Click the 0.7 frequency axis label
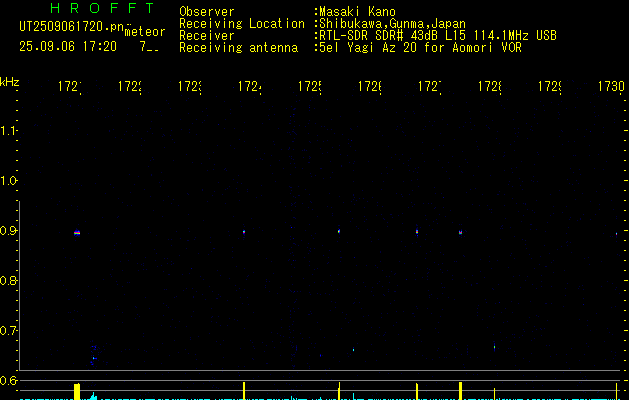The image size is (629, 400). click(9, 331)
